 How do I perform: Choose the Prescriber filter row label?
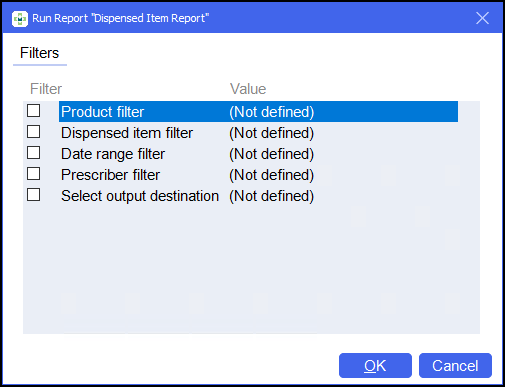pyautogui.click(x=111, y=175)
